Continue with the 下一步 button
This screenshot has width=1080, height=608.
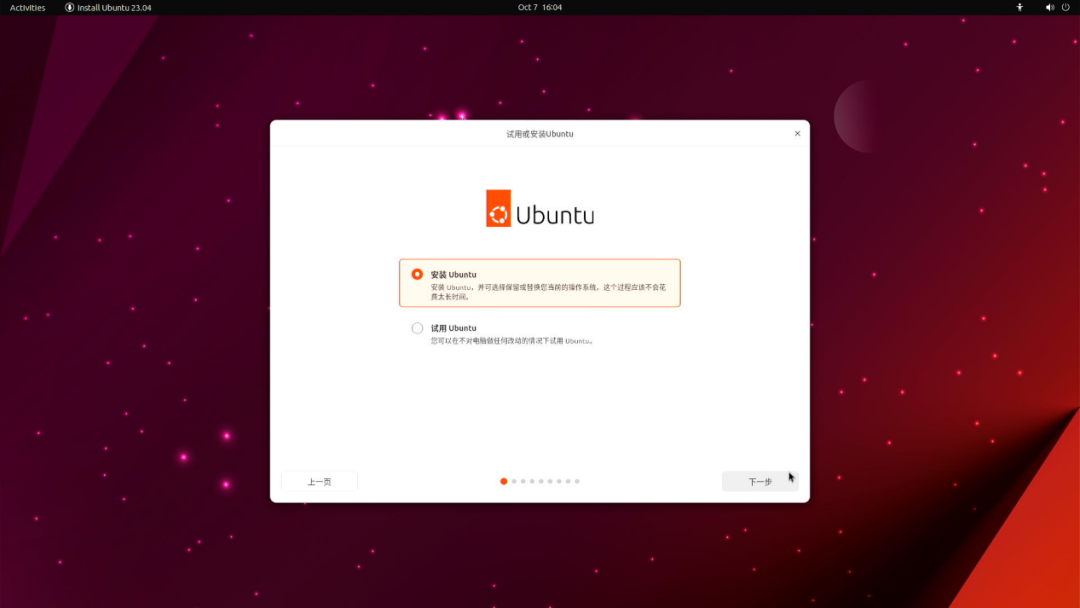tap(760, 481)
